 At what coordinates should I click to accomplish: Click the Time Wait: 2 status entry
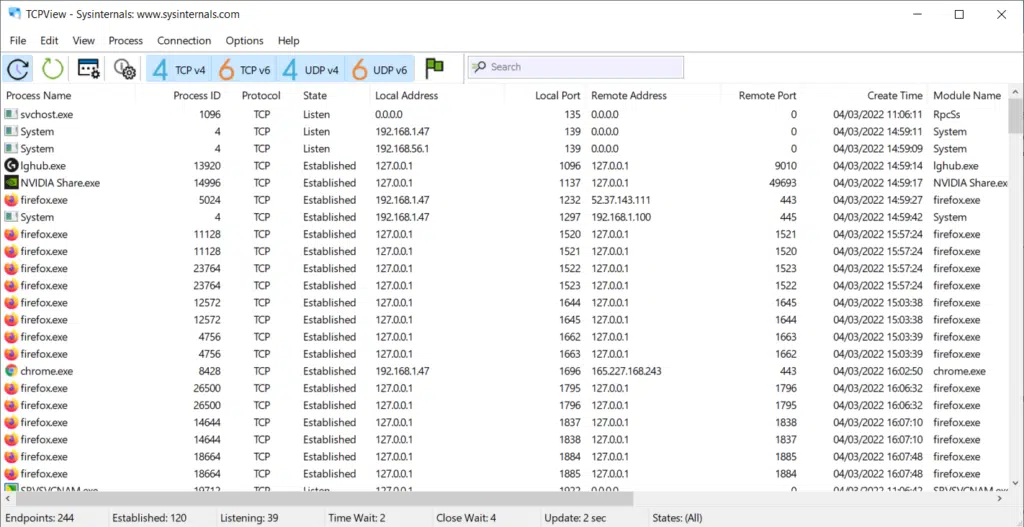click(357, 518)
